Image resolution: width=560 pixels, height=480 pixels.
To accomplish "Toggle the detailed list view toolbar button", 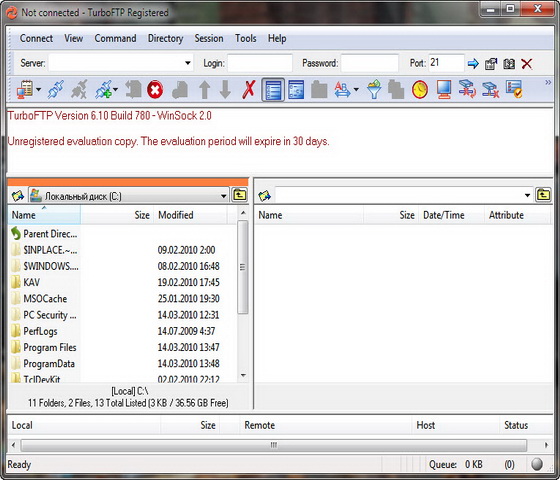I will point(273,90).
